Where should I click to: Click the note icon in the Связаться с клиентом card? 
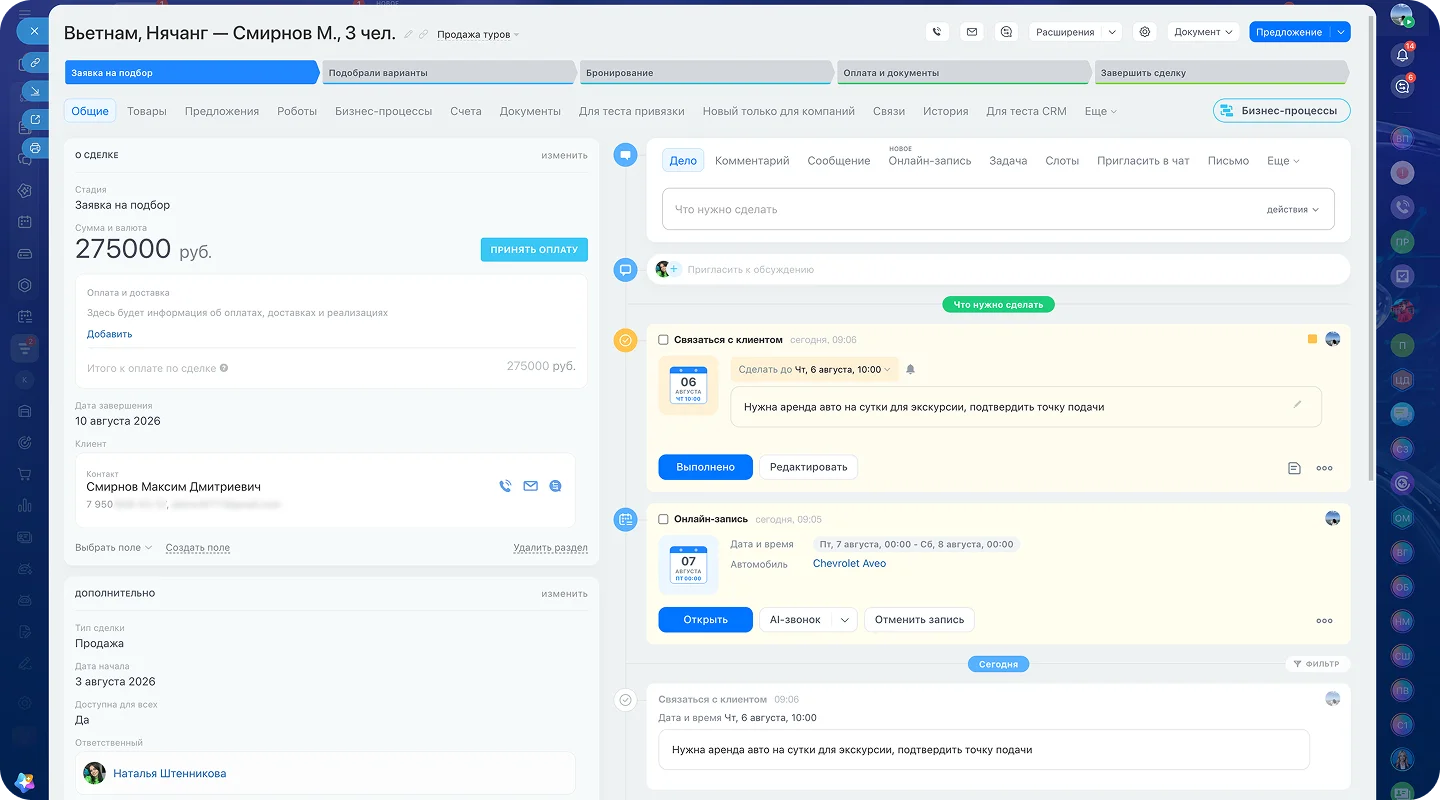click(x=1294, y=468)
